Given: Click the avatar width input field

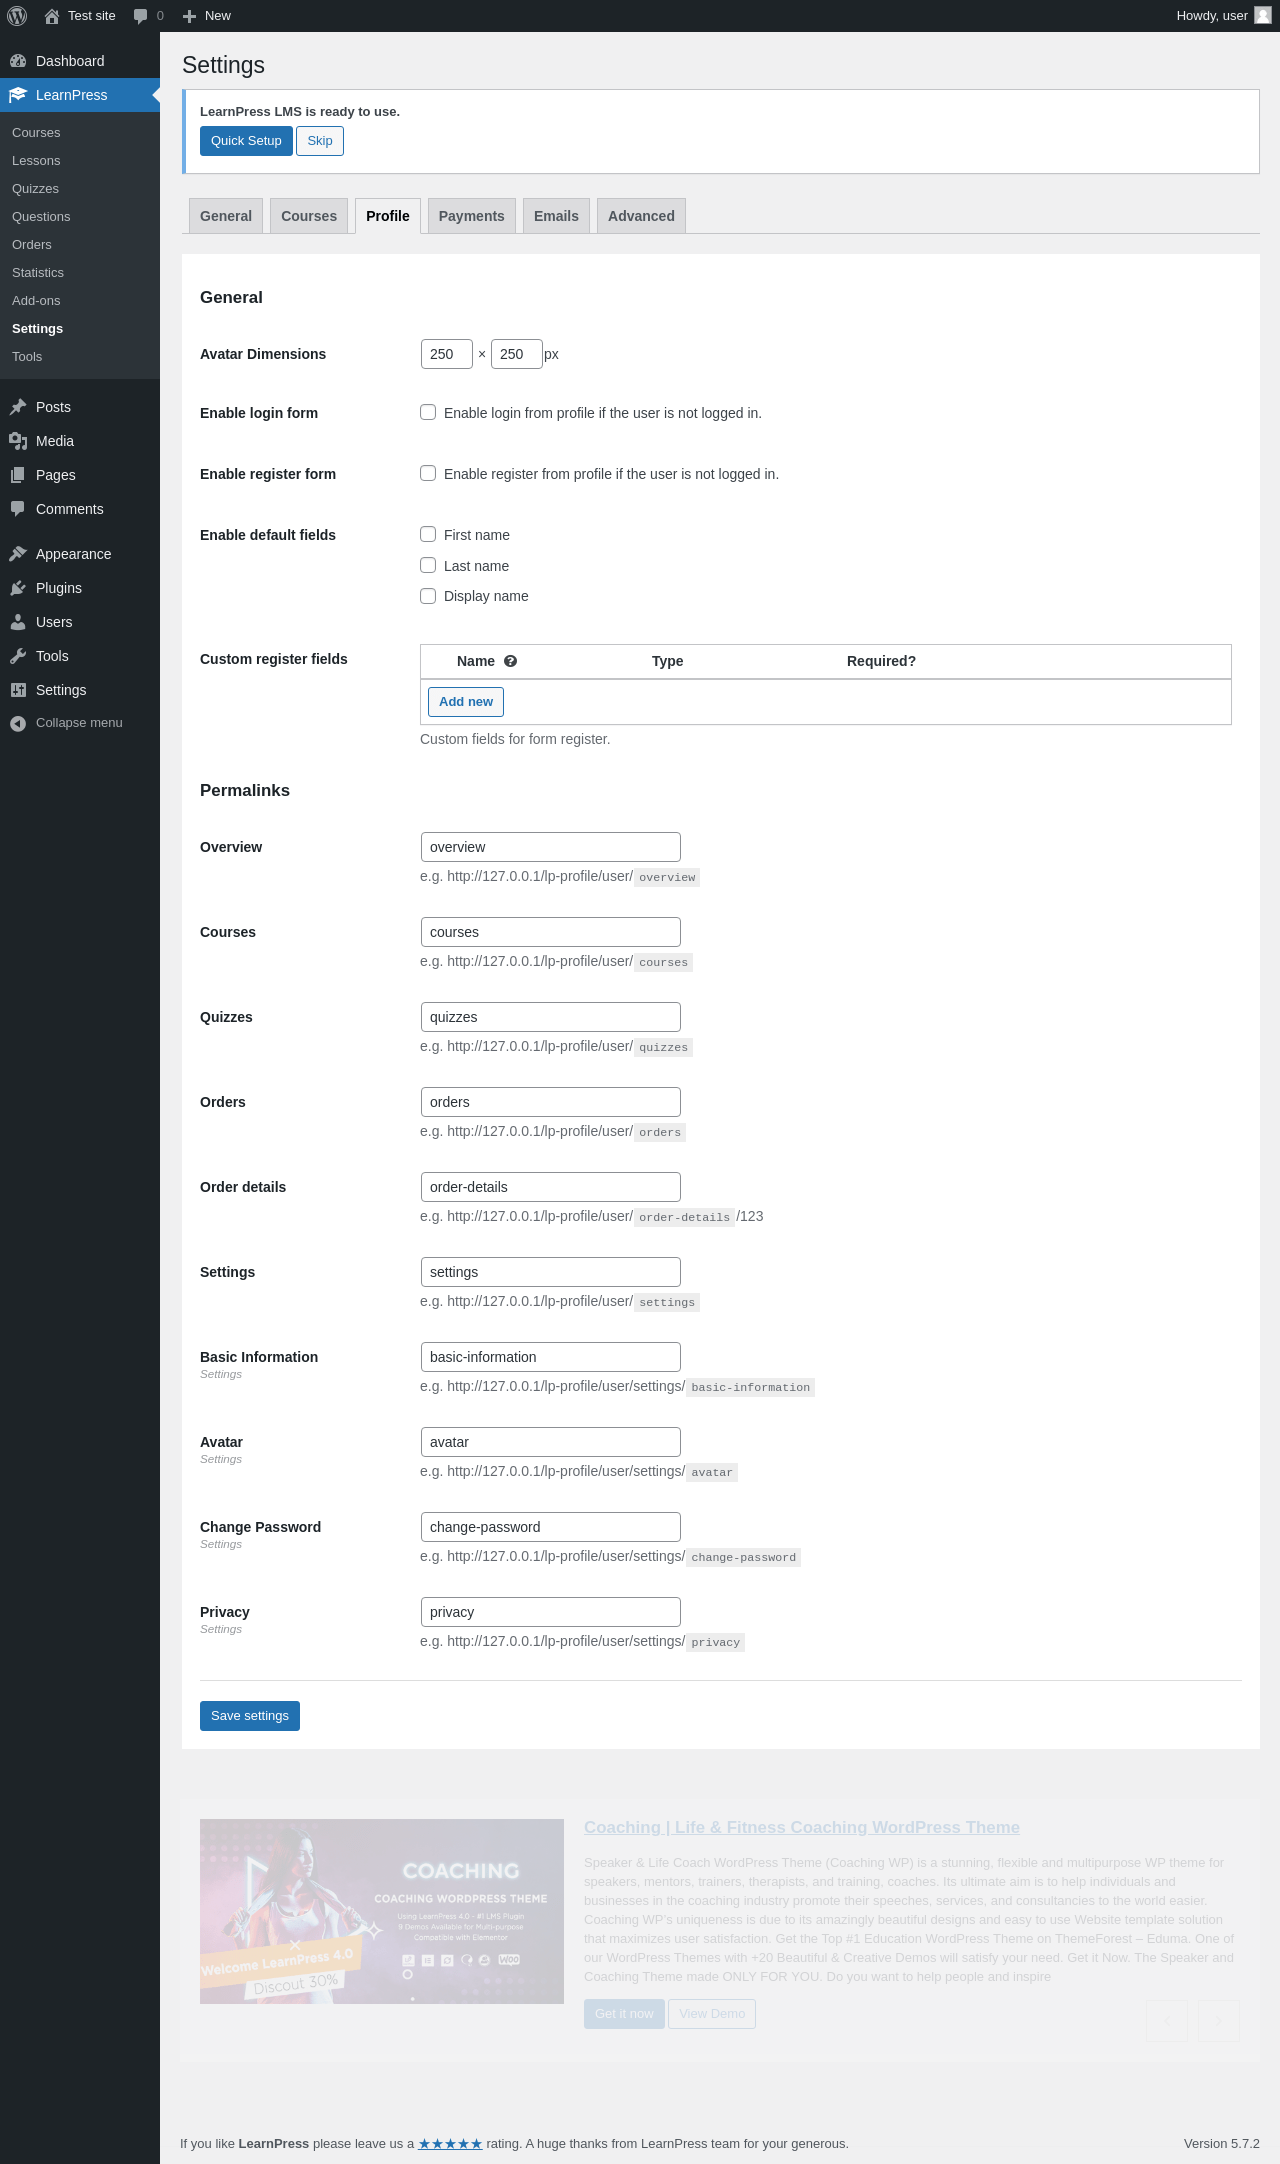Looking at the screenshot, I should click(x=447, y=354).
